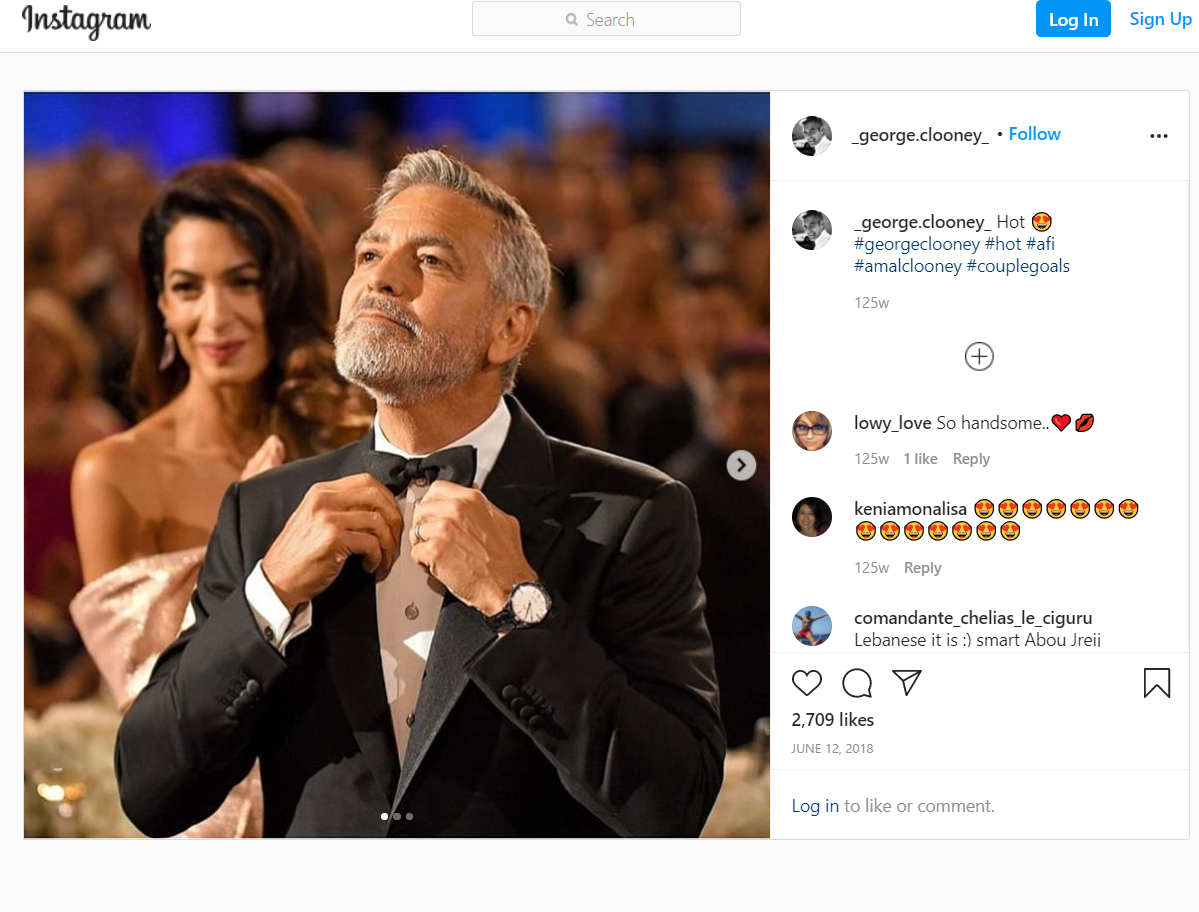The height and width of the screenshot is (912, 1199).
Task: Click Log in to like or comment
Action: 815,806
